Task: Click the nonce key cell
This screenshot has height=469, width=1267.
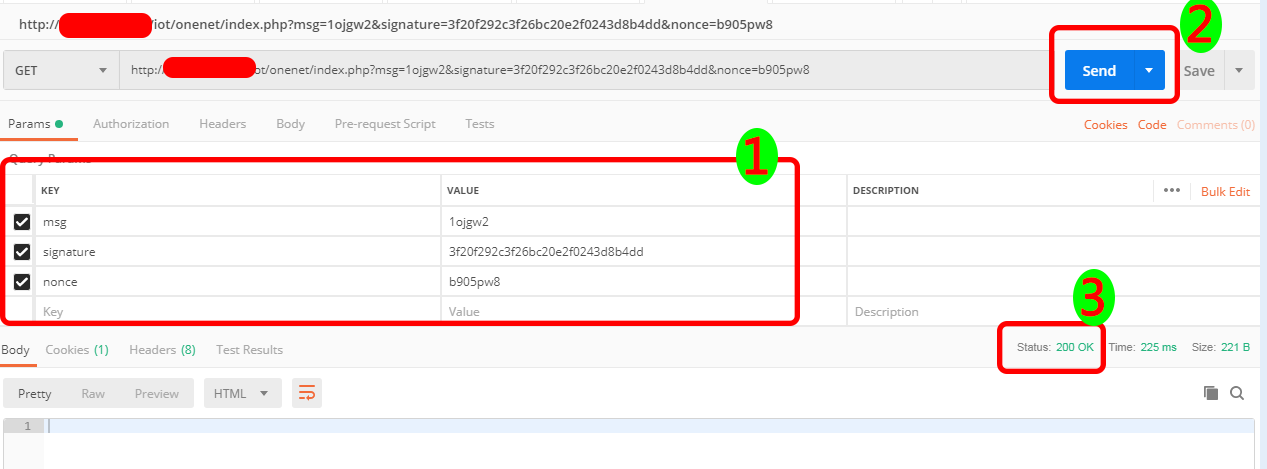Action: 238,282
